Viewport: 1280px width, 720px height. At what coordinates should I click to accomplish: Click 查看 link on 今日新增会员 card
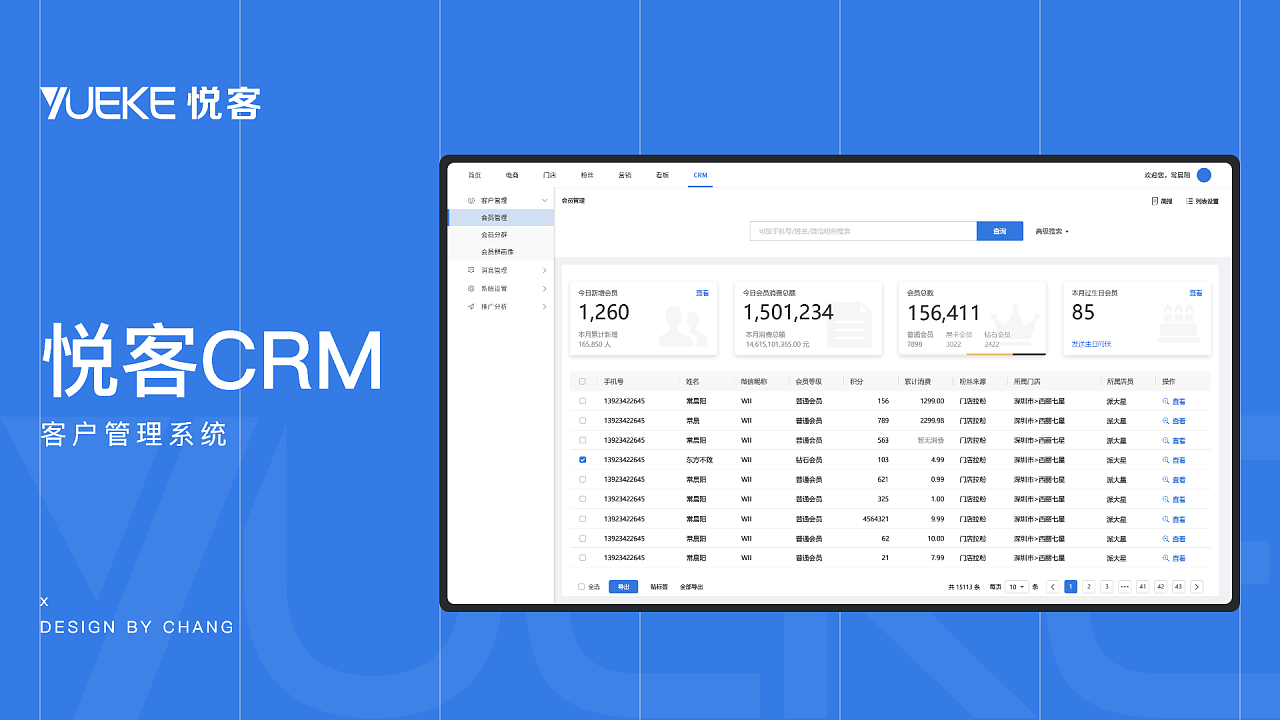coord(703,293)
